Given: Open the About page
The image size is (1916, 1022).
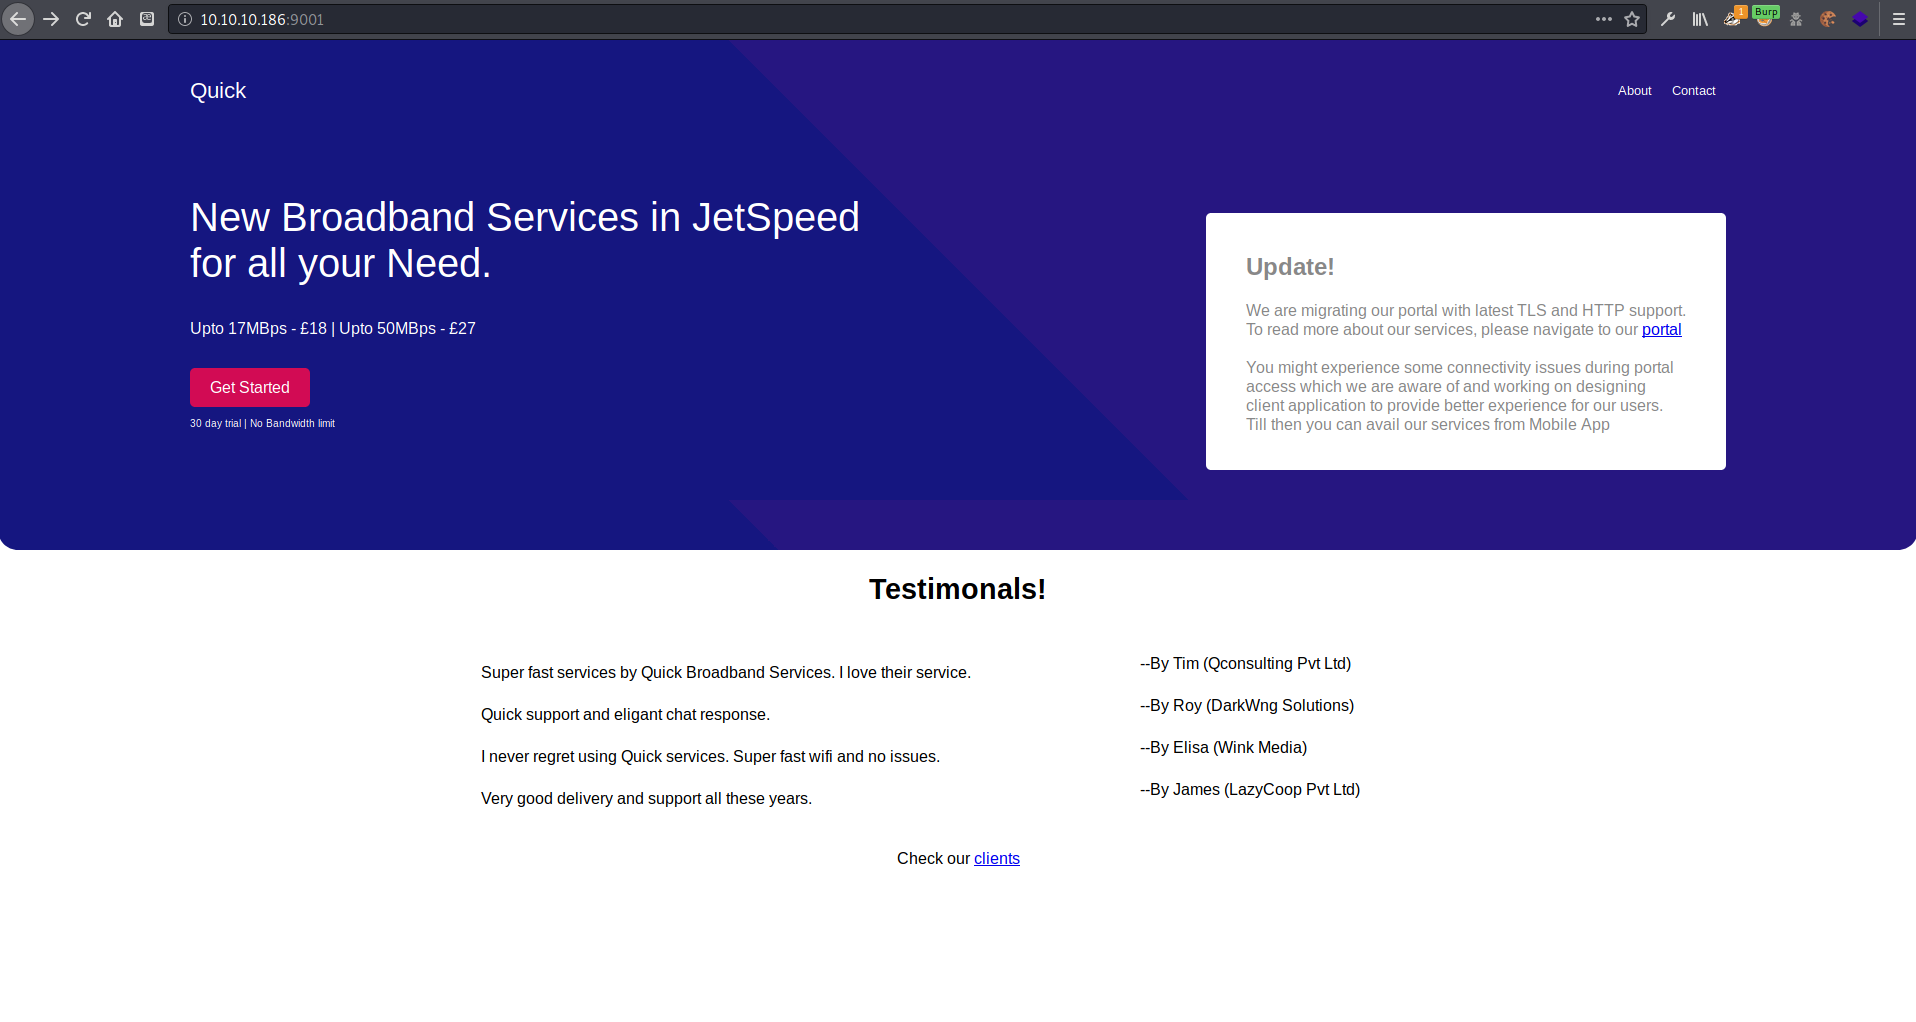Looking at the screenshot, I should 1634,91.
